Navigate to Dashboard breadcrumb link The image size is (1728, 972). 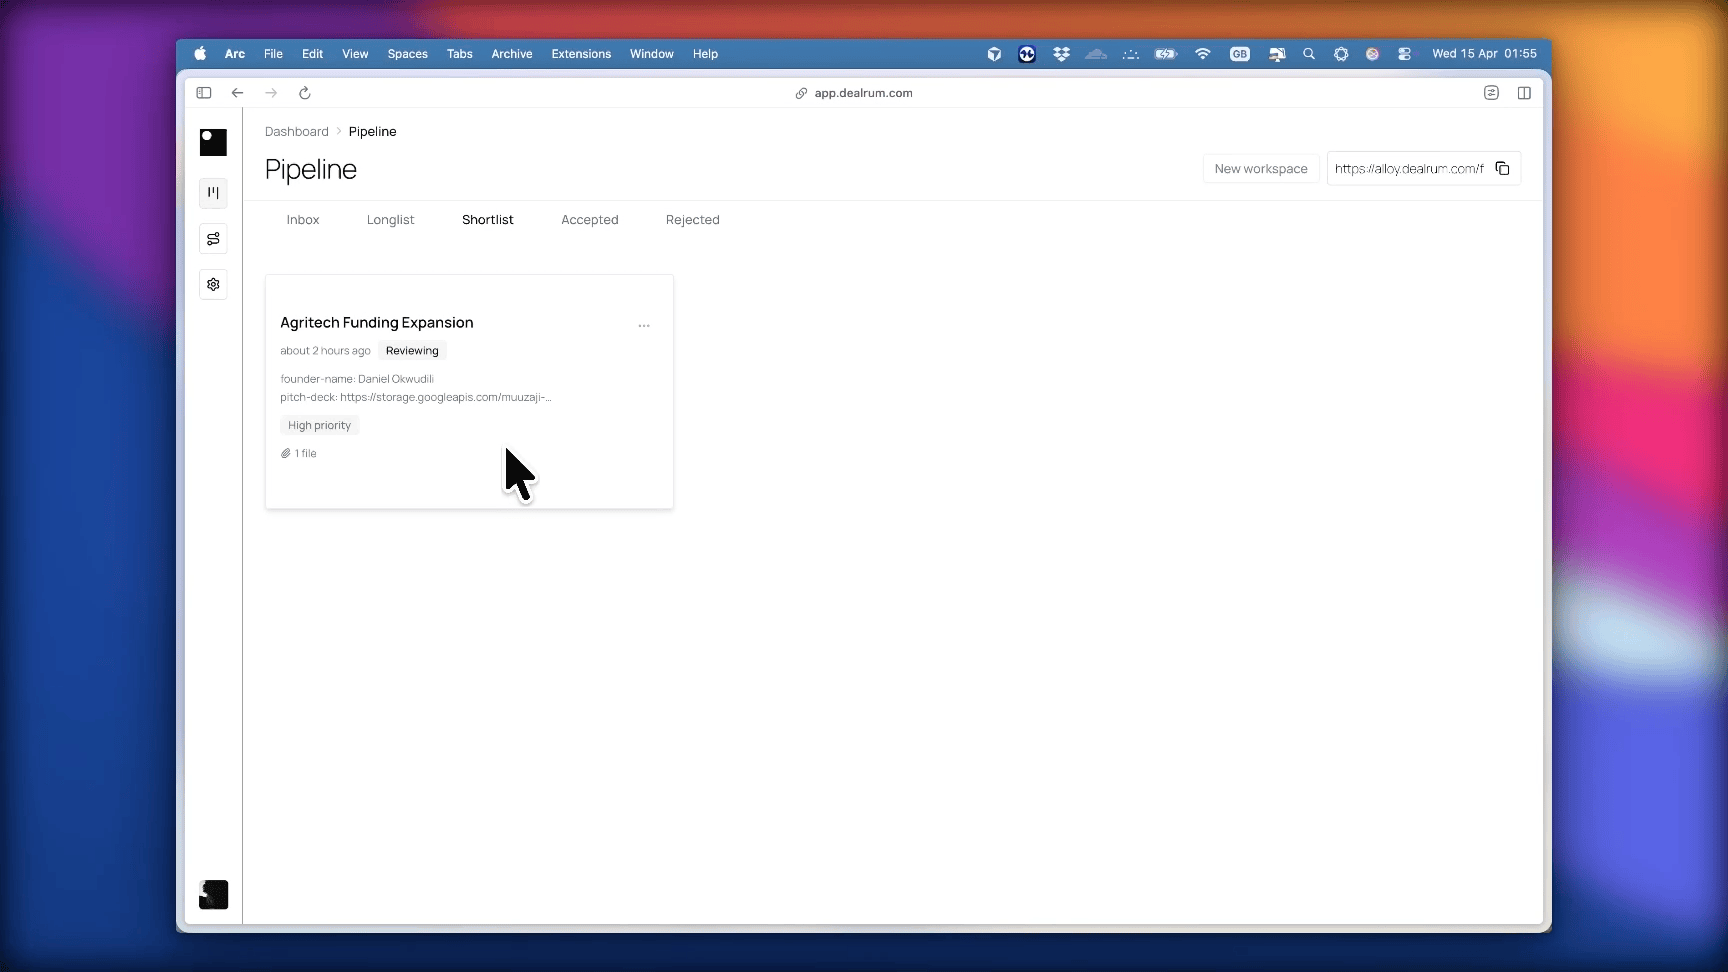296,132
